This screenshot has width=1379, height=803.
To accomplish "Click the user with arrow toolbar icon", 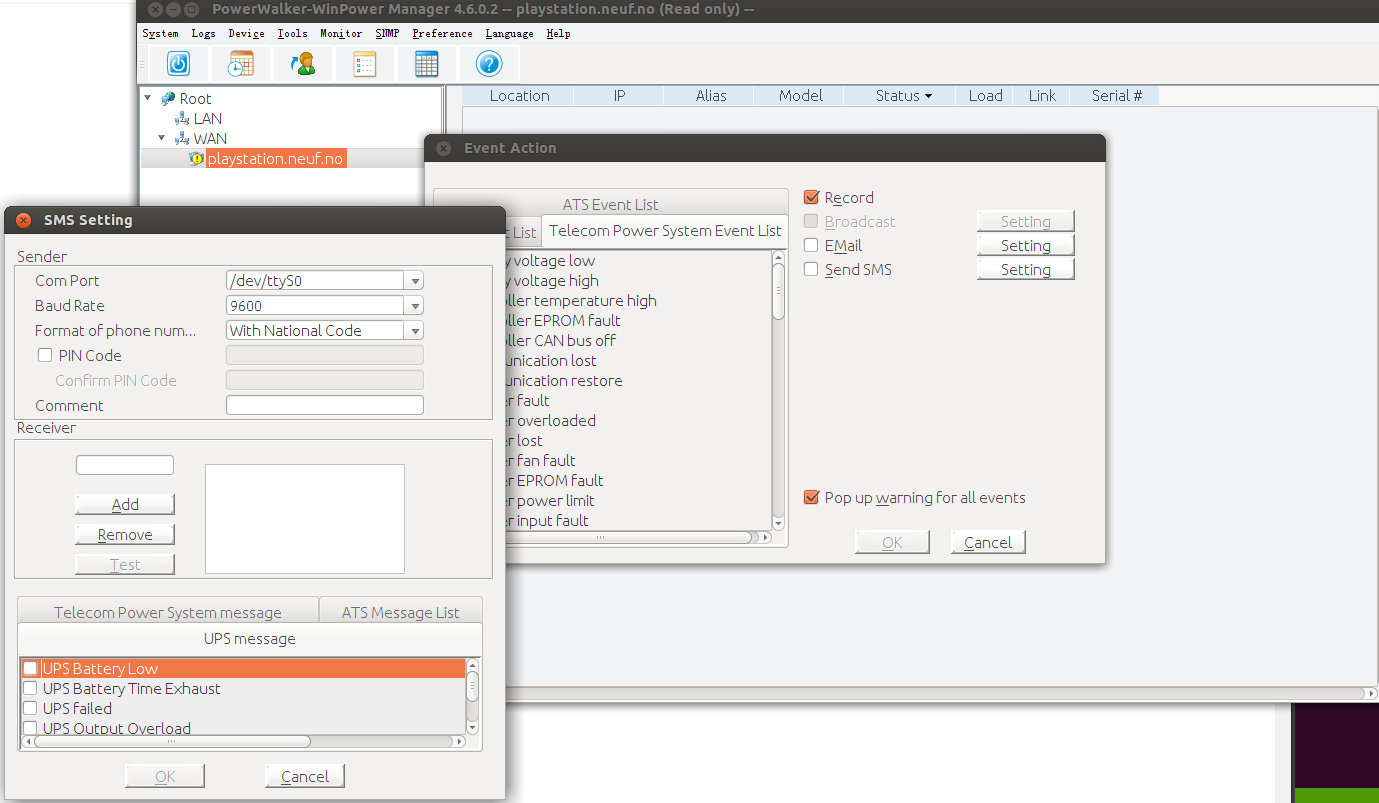I will [302, 64].
